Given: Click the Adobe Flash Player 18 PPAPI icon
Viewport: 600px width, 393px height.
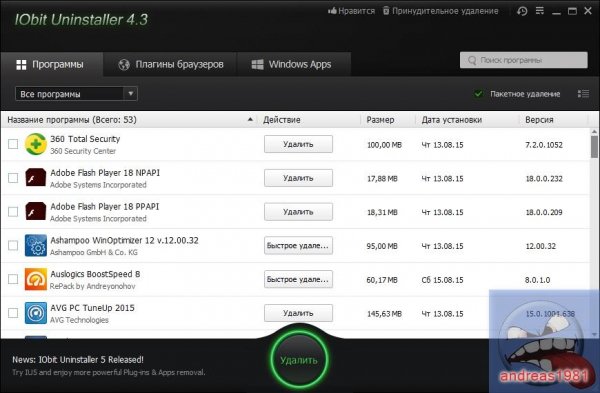Looking at the screenshot, I should (36, 211).
